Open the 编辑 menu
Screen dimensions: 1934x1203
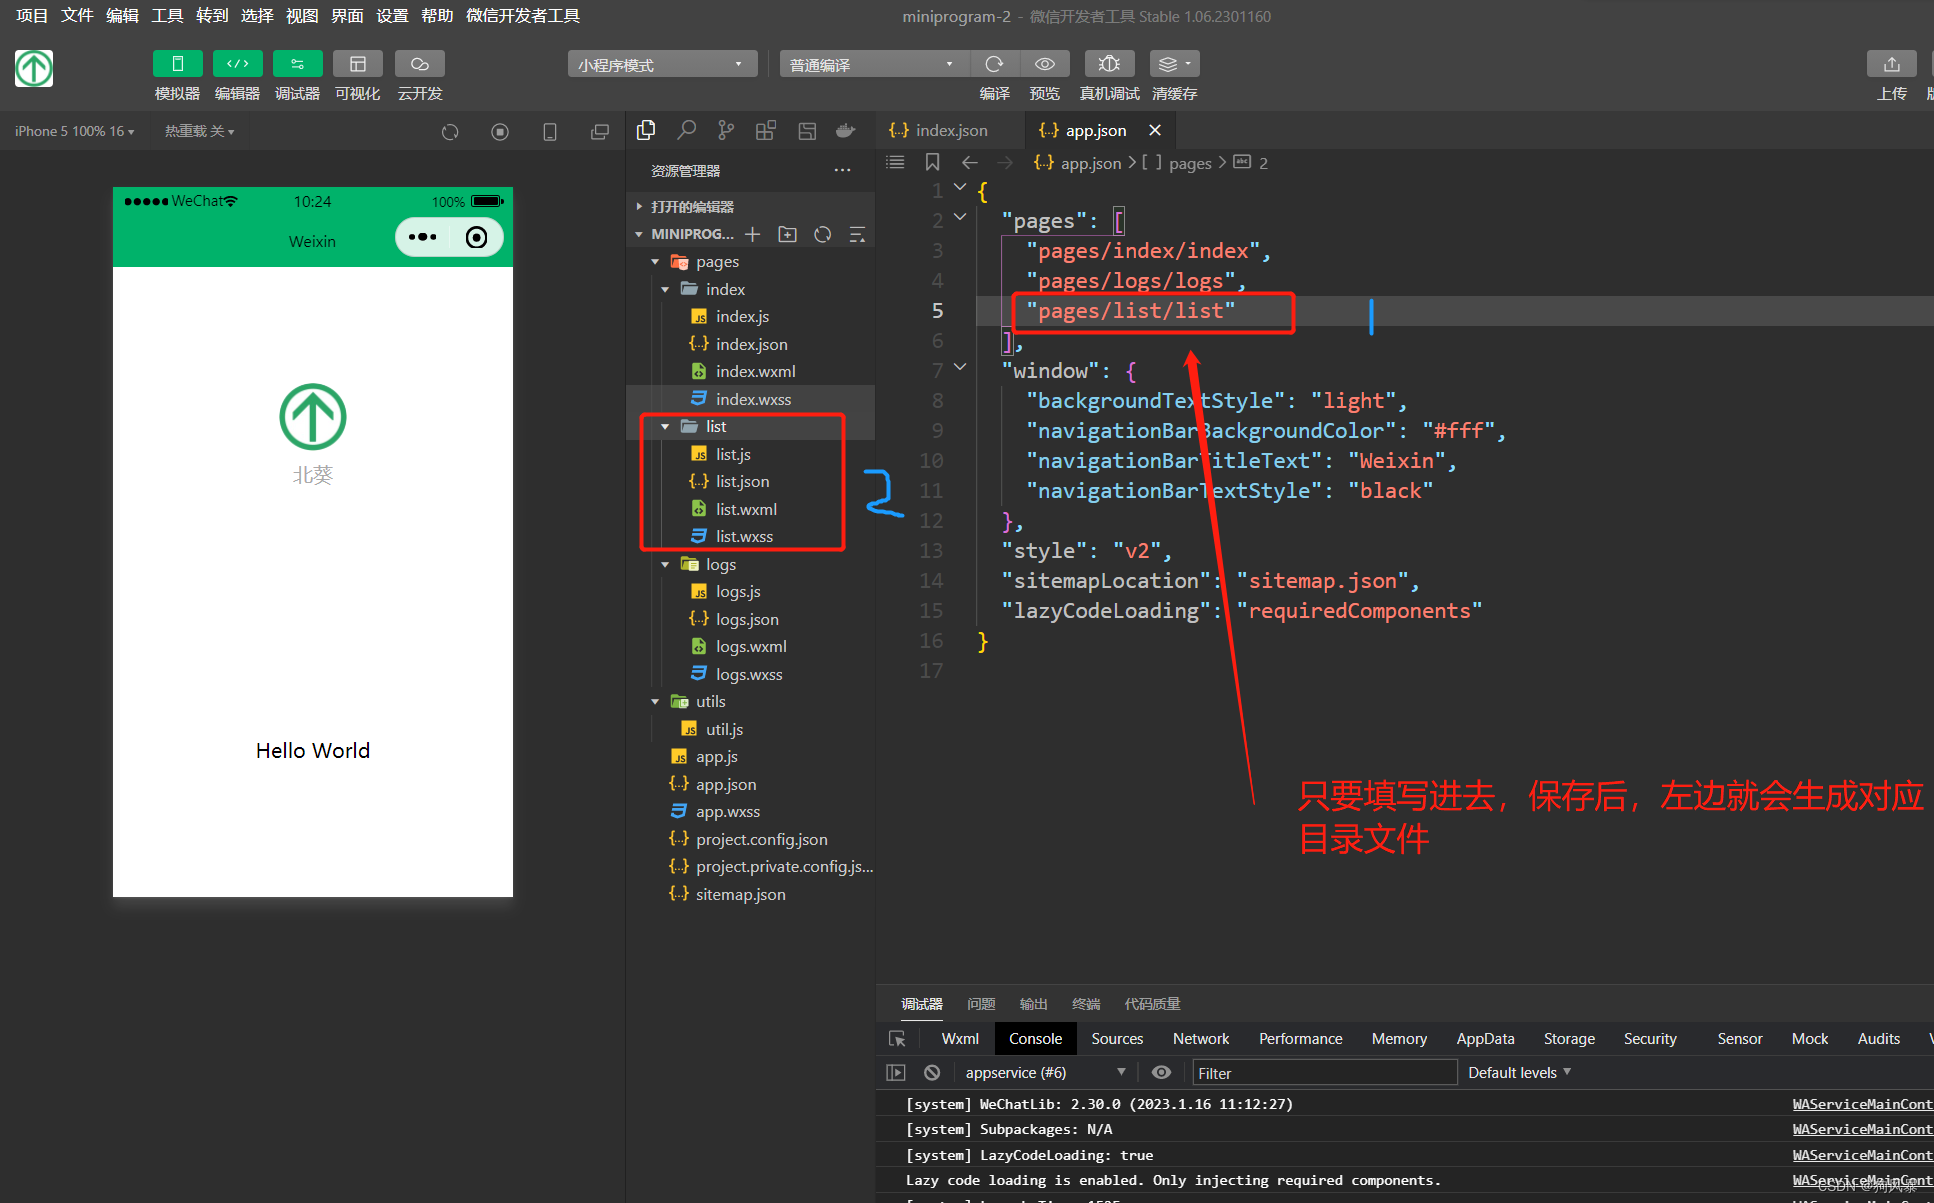click(122, 16)
